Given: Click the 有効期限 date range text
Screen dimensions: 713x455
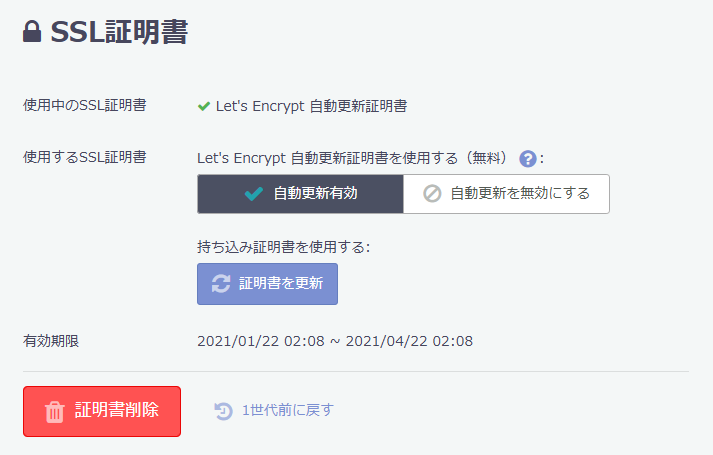Looking at the screenshot, I should click(x=335, y=341).
